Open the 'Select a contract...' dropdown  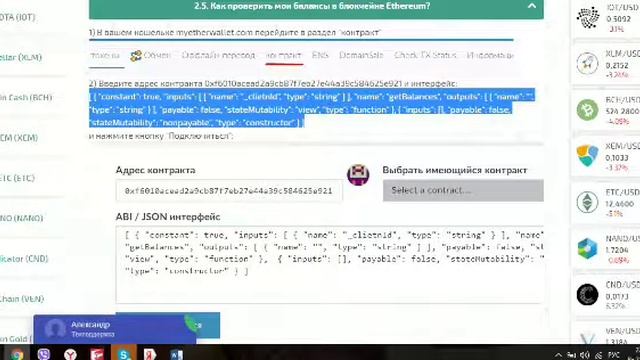[463, 190]
